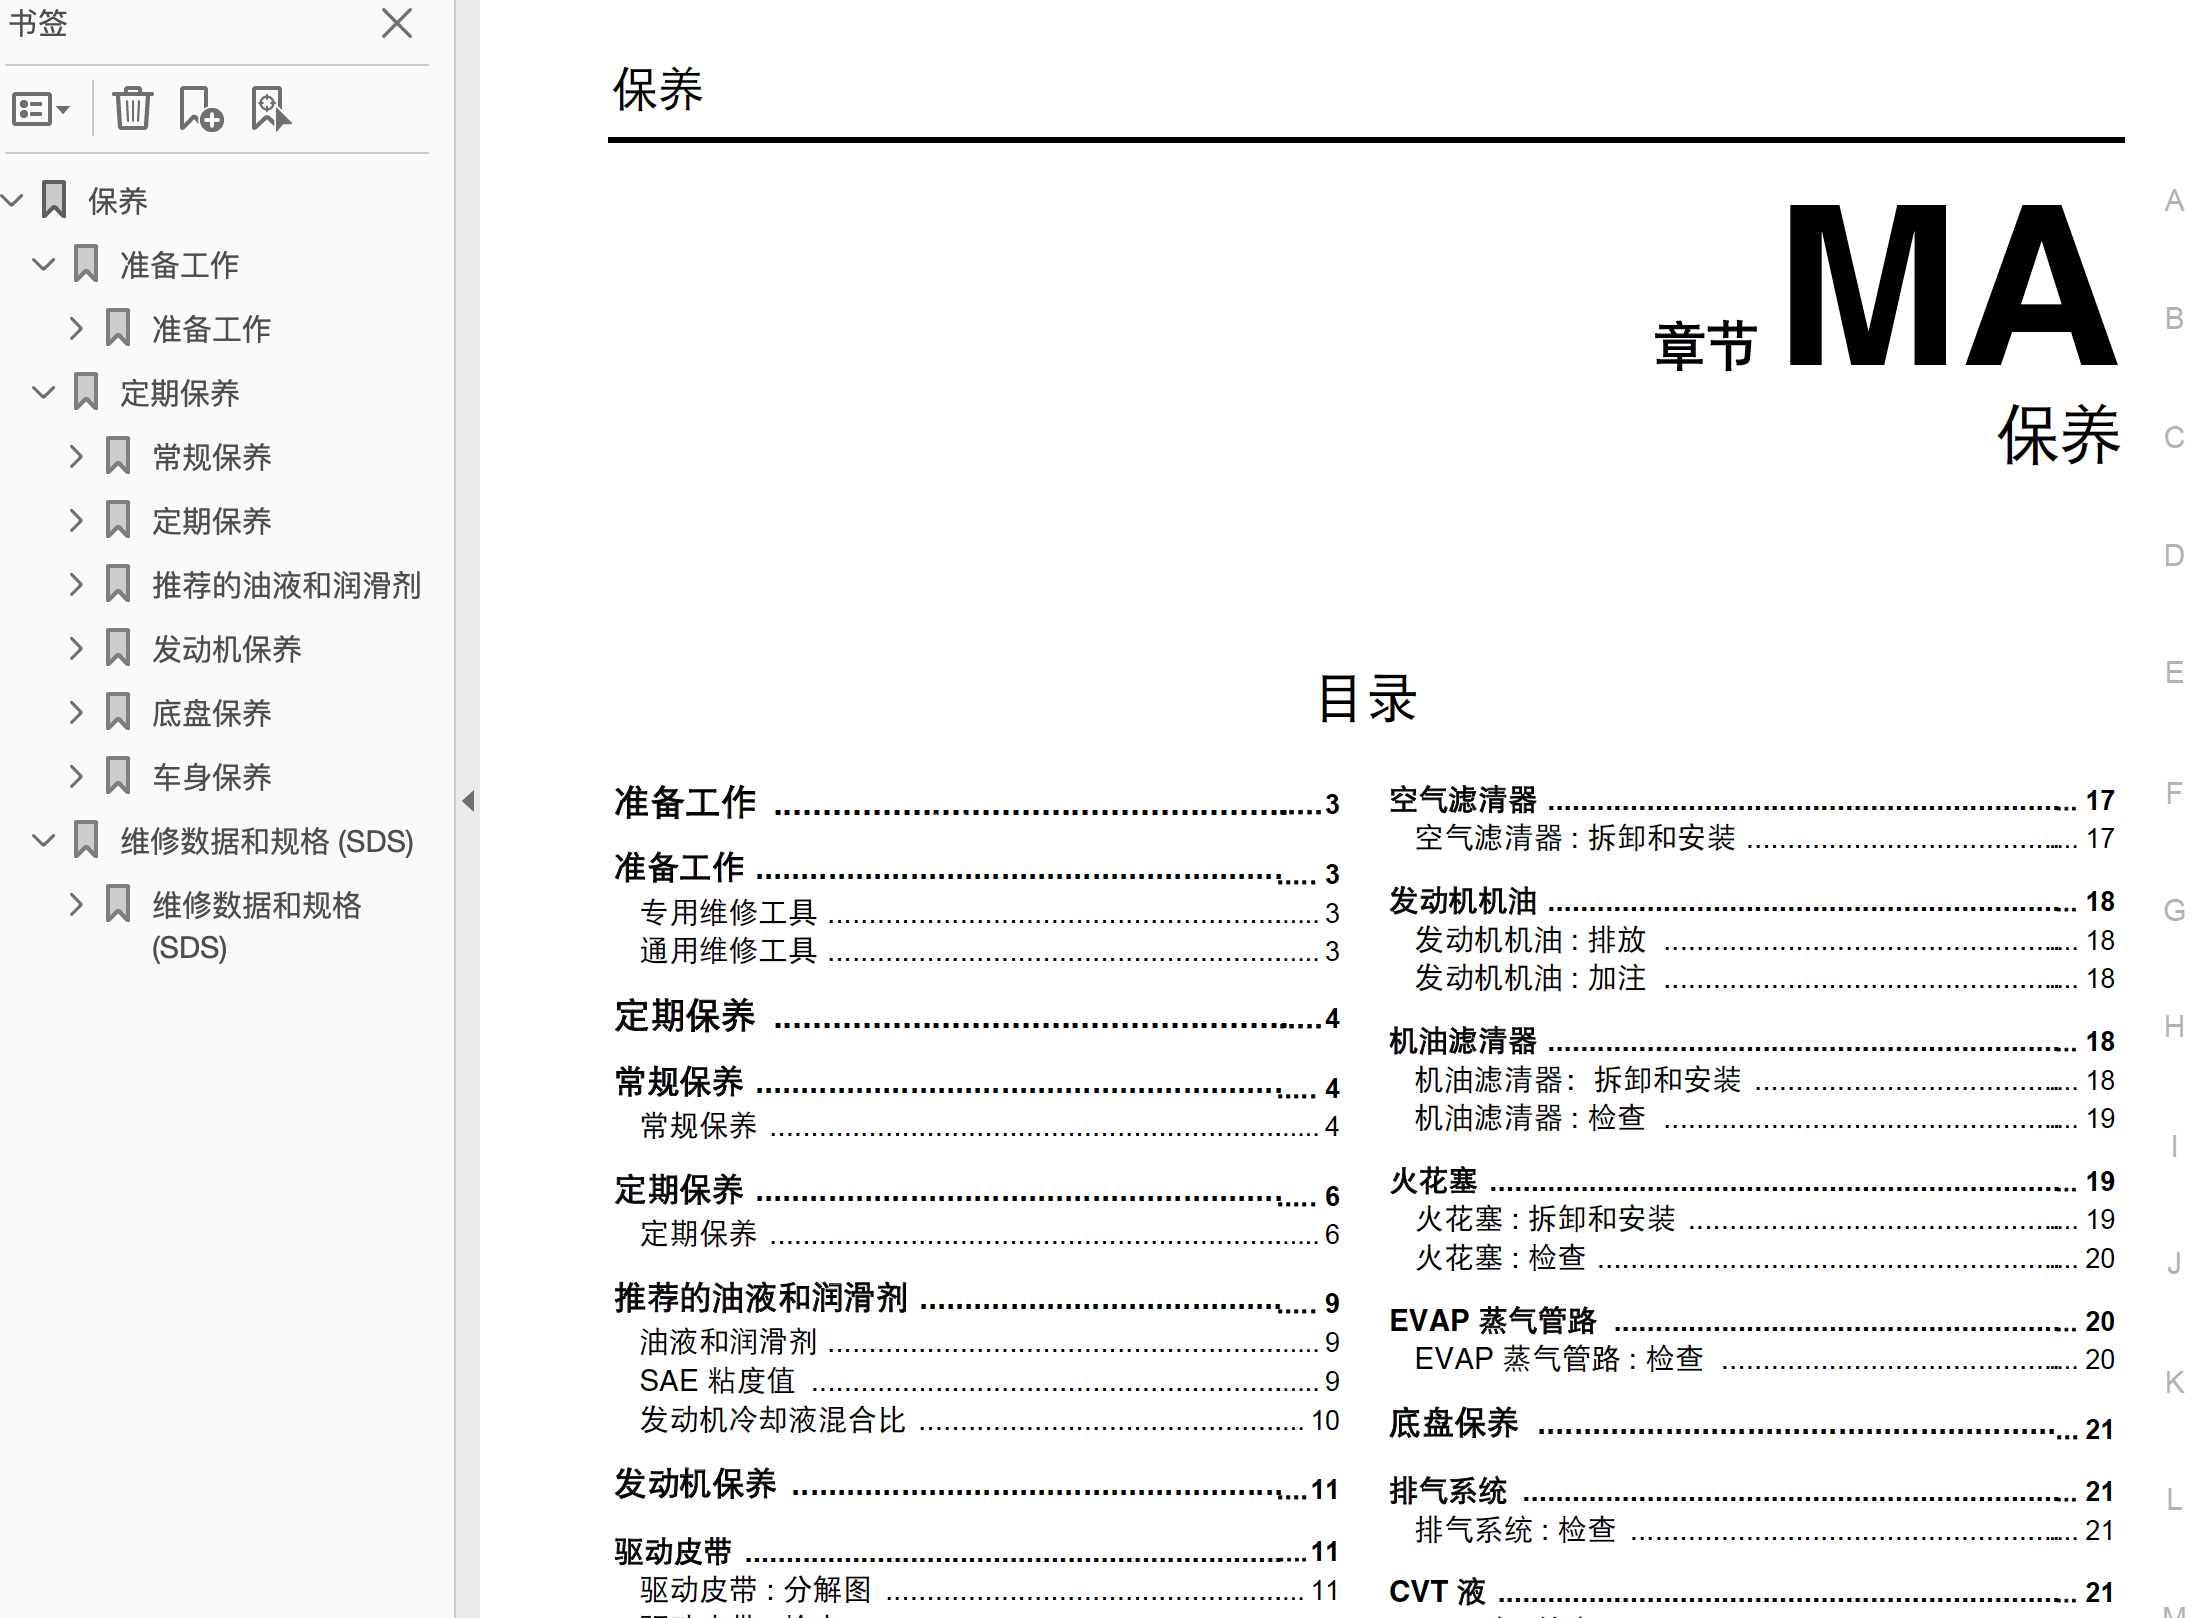This screenshot has height=1618, width=2208.
Task: Expand the 车身保养 bookmark
Action: point(76,776)
